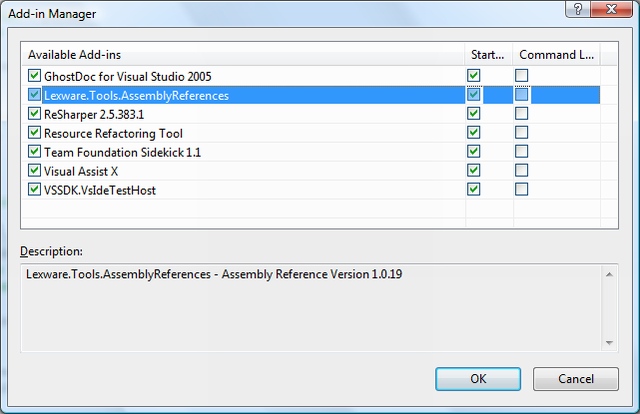Disable Startup for VSSDK.VsIdeTestHost row
The width and height of the screenshot is (640, 414).
coord(473,189)
